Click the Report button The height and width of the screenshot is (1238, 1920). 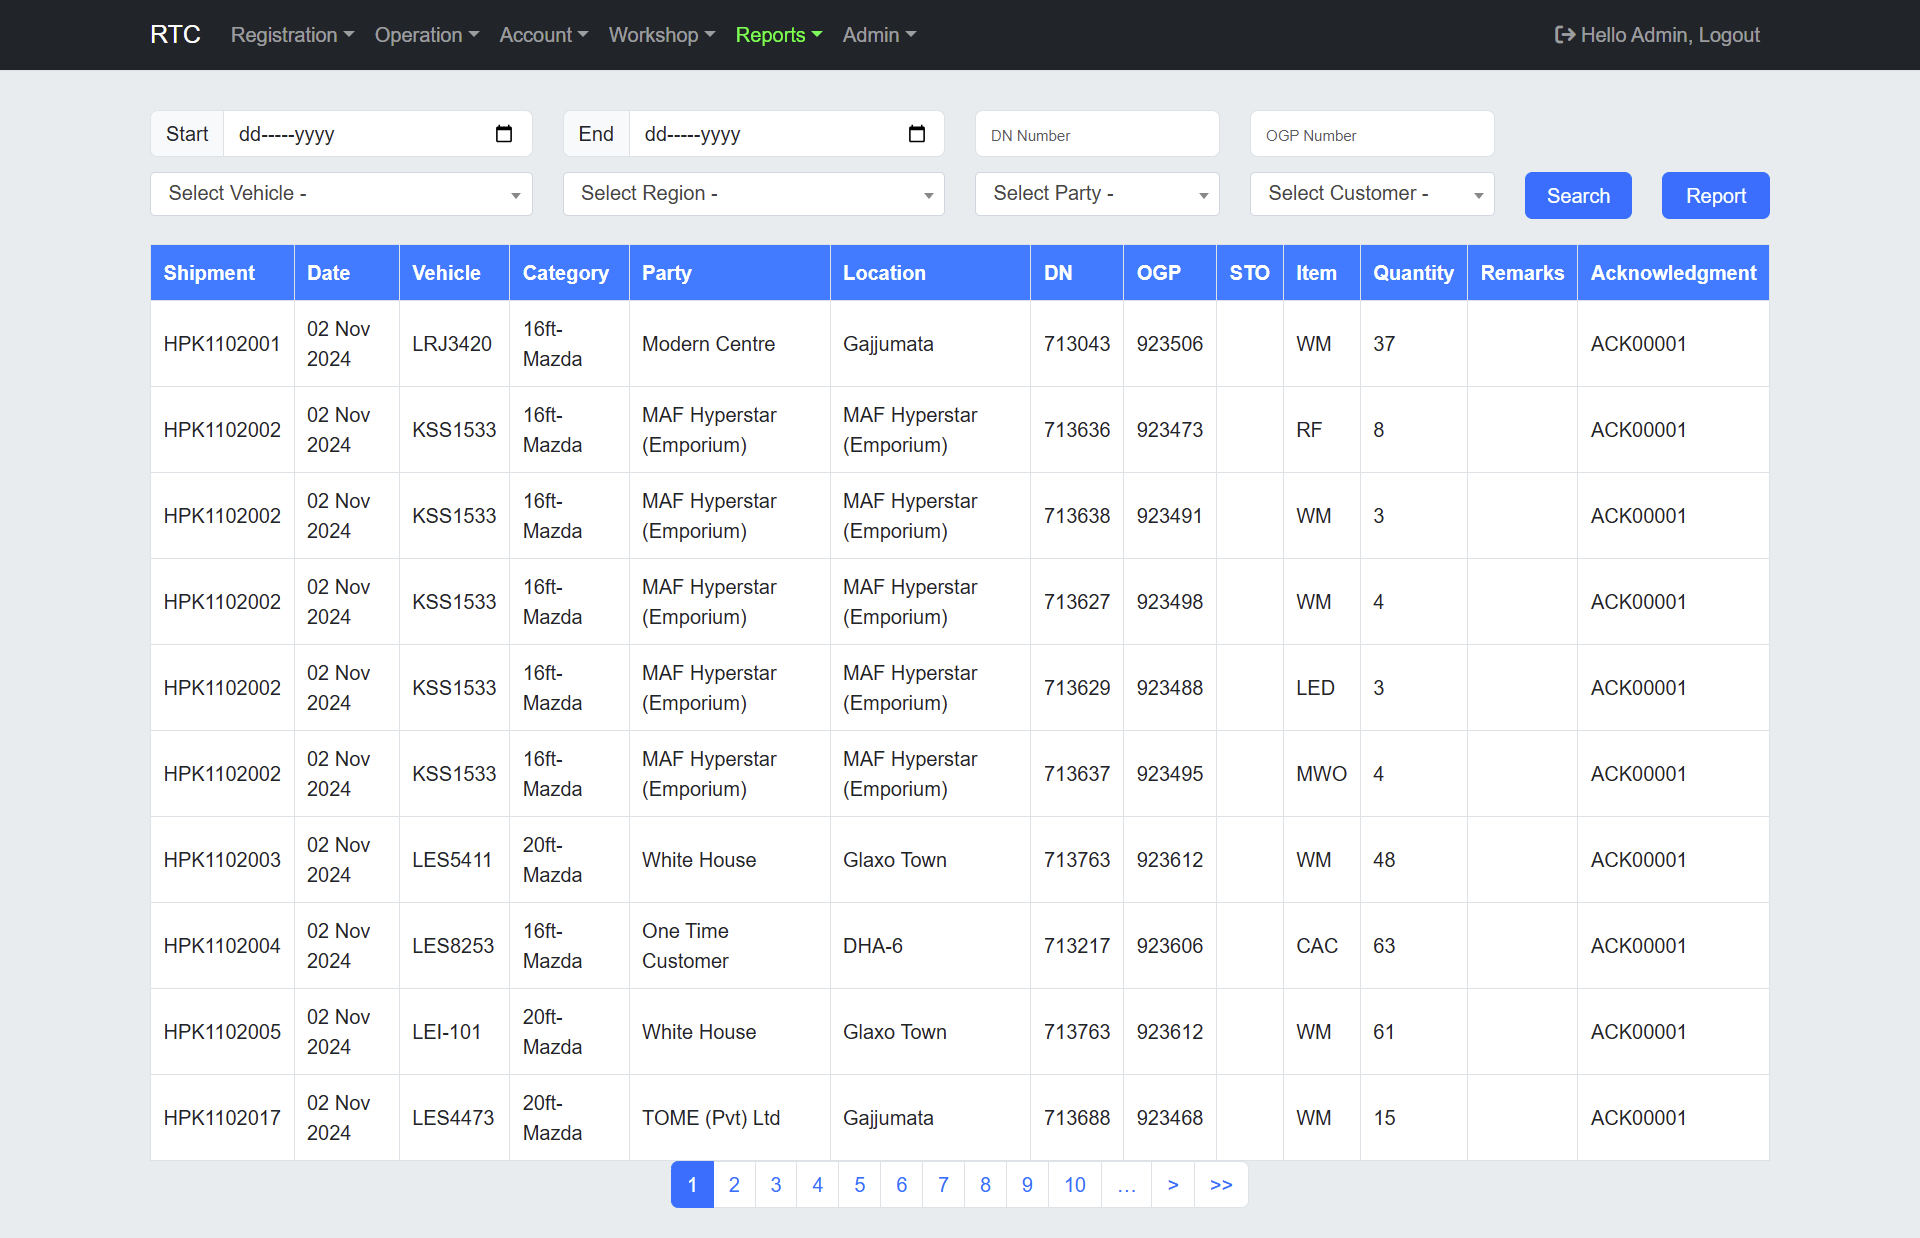(x=1715, y=196)
